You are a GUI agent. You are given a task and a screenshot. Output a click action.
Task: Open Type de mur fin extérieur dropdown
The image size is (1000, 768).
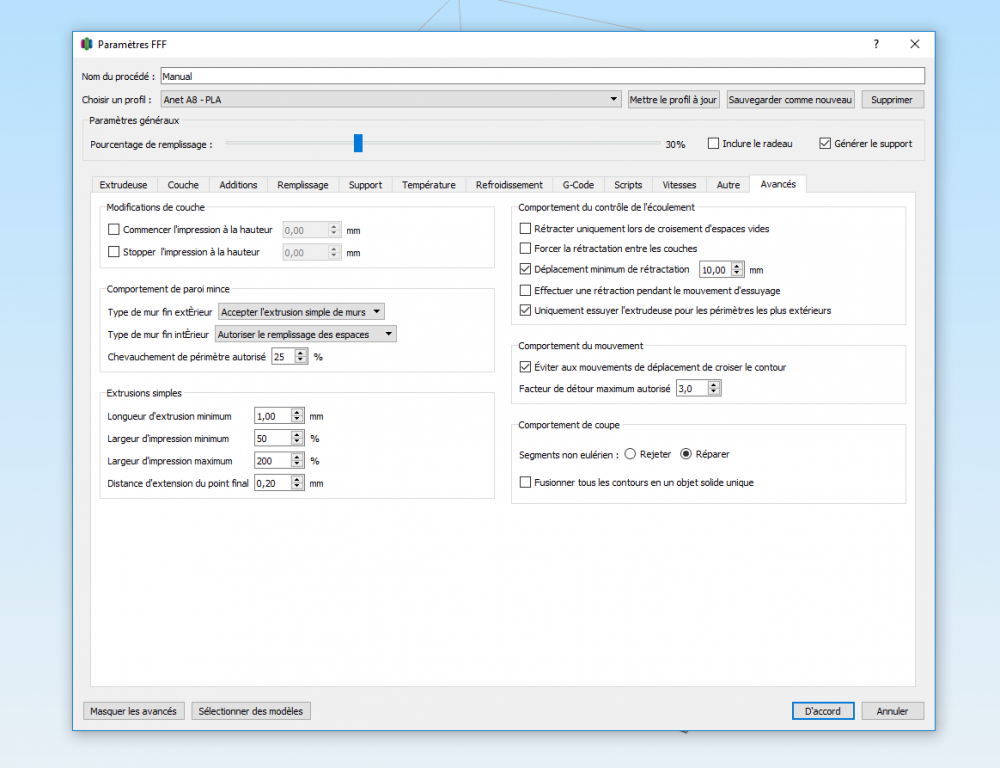coord(301,312)
